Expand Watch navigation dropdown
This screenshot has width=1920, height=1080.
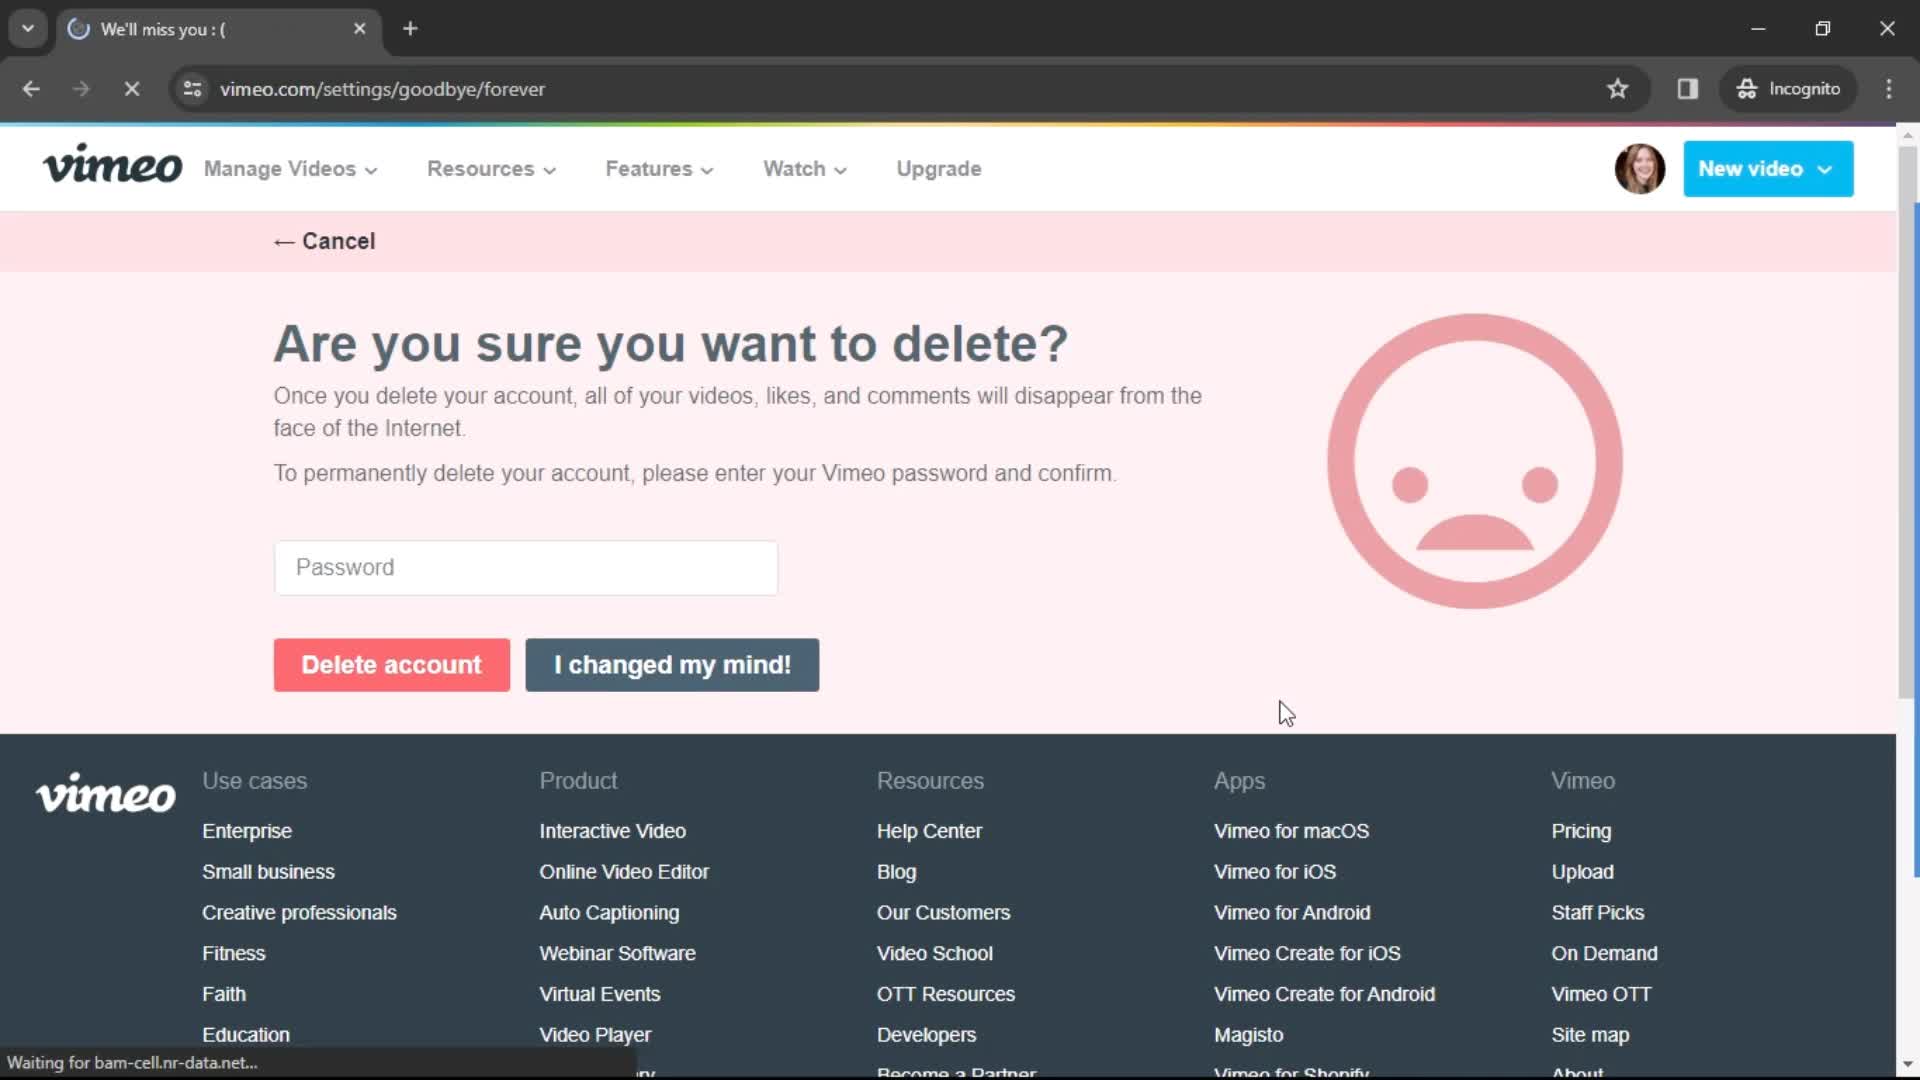(x=803, y=169)
